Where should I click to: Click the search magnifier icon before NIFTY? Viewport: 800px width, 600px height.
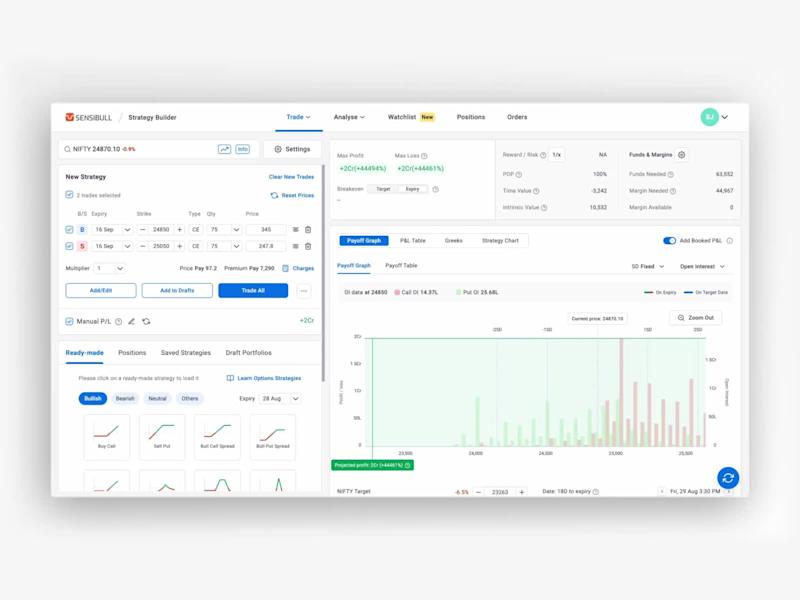[67, 149]
